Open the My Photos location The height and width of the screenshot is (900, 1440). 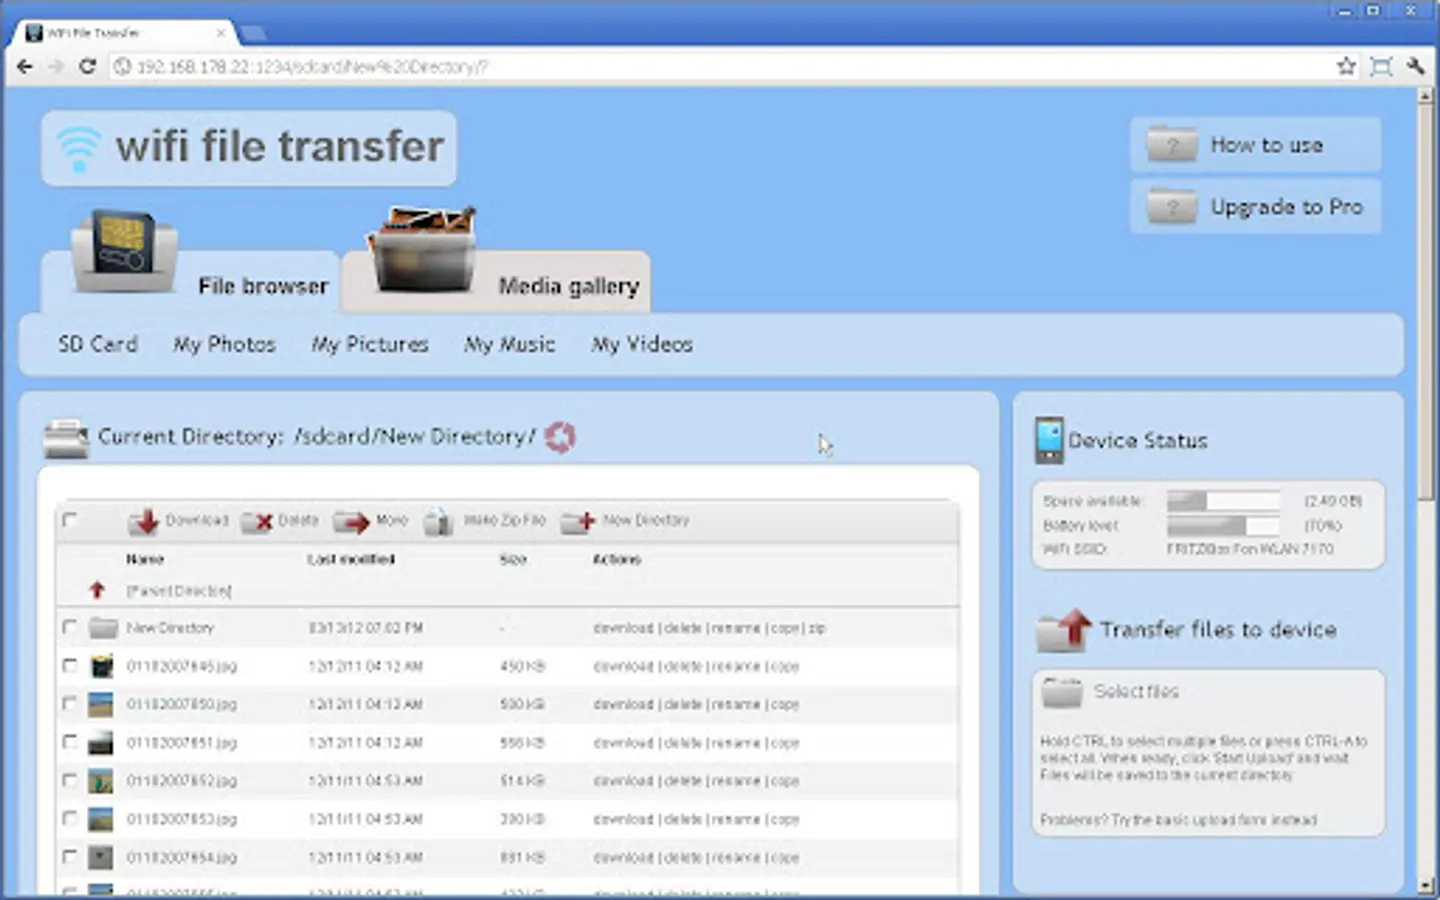point(224,344)
